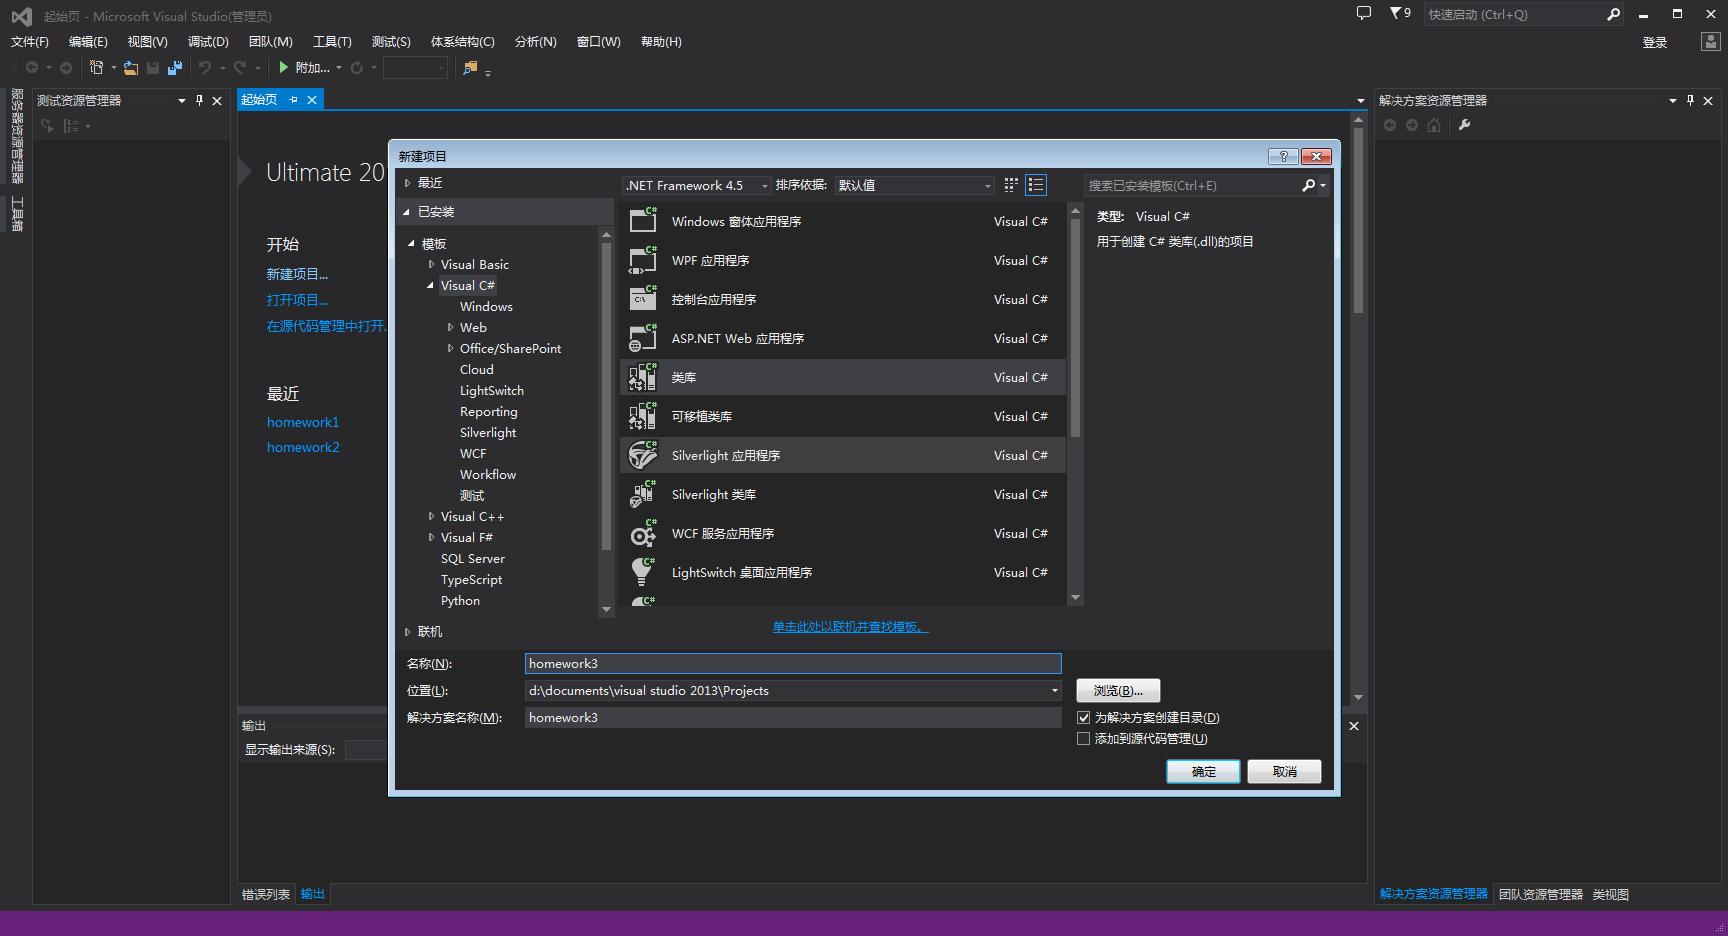Click the search magnifier in template search box
This screenshot has height=936, width=1728.
[x=1308, y=185]
